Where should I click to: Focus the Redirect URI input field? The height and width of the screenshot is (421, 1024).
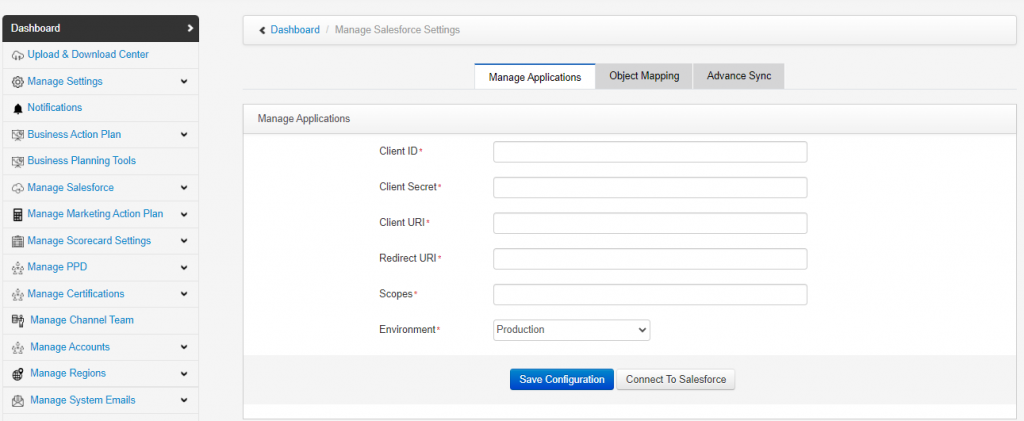(x=650, y=259)
